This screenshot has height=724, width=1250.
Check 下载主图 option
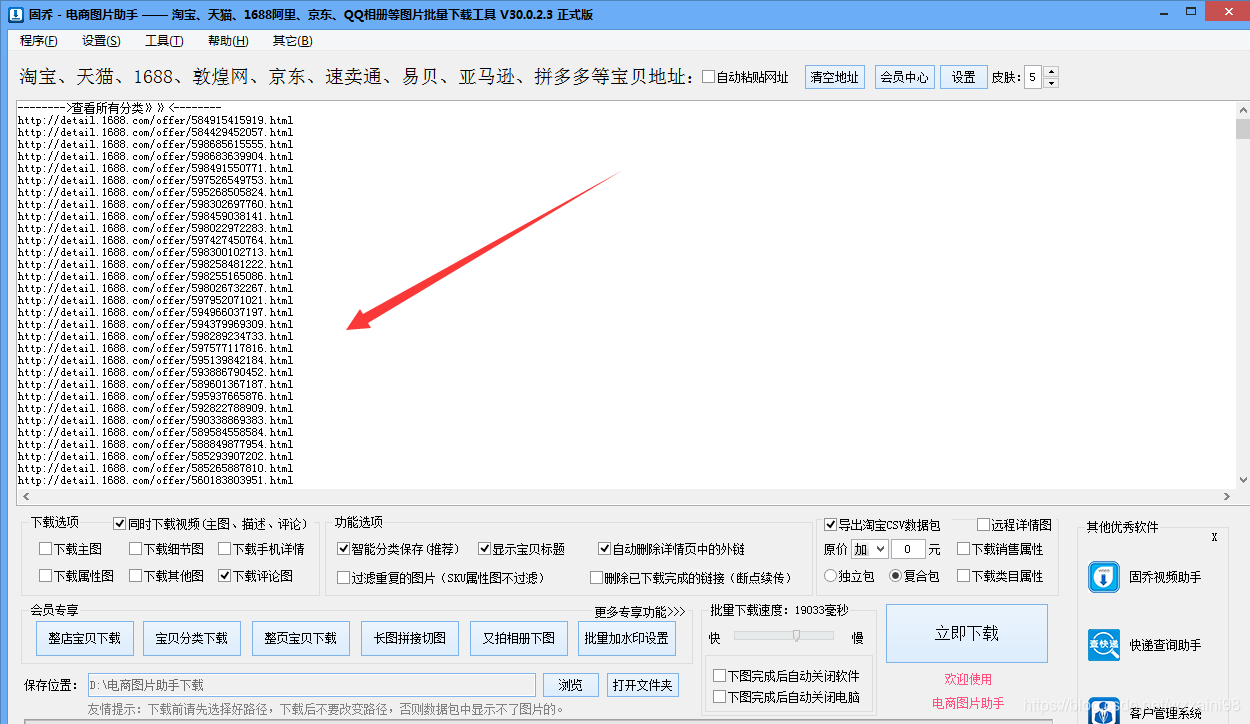pyautogui.click(x=46, y=549)
